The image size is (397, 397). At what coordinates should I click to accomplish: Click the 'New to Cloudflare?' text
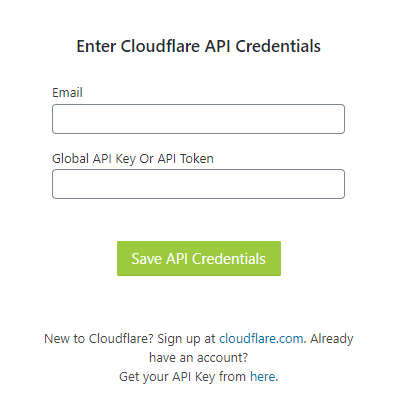[x=99, y=339]
